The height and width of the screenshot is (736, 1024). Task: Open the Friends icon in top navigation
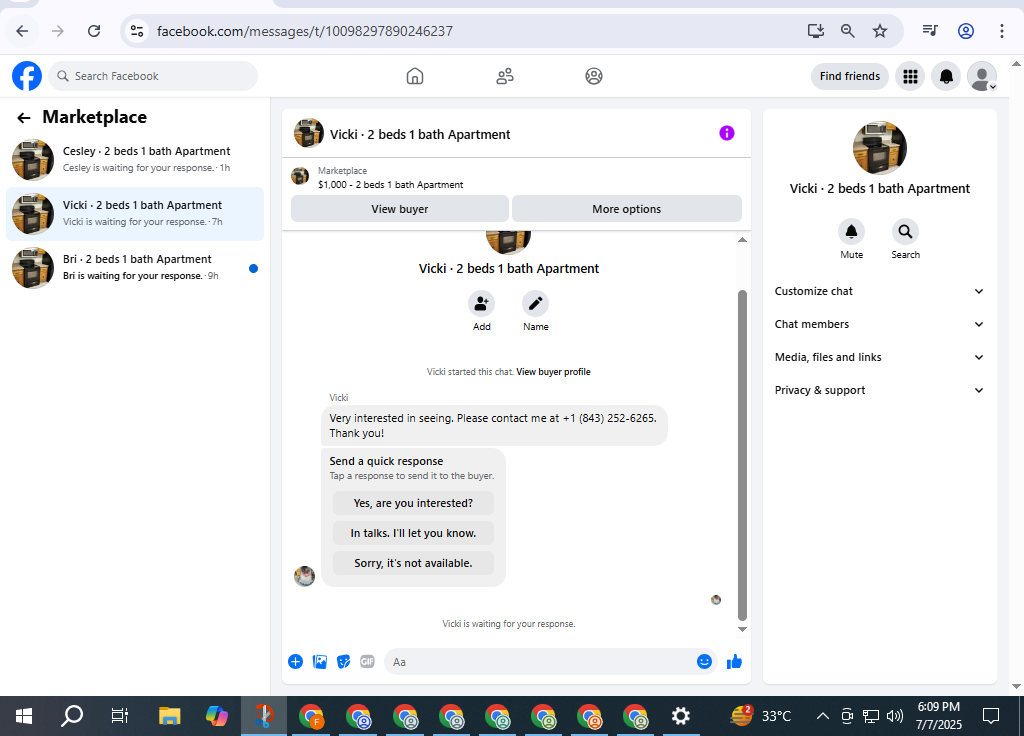click(505, 76)
